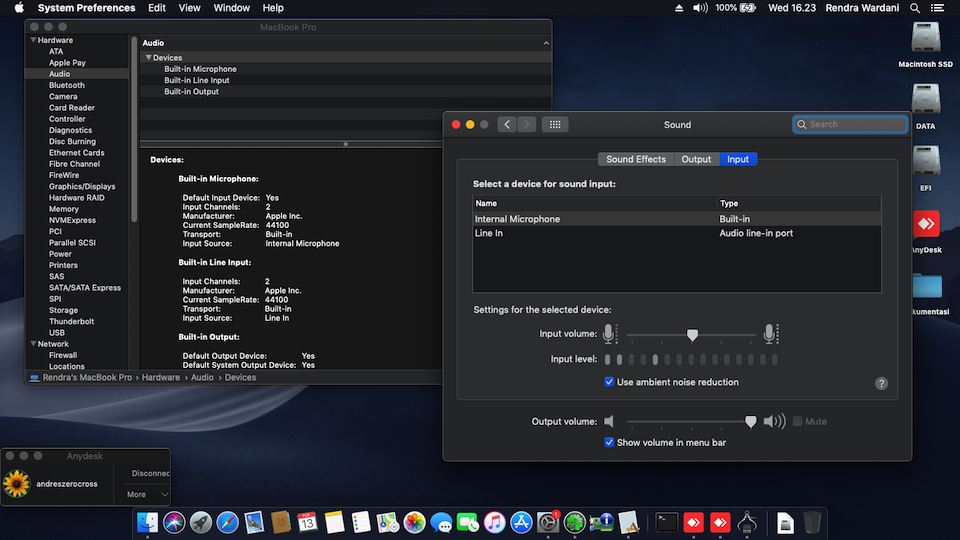The width and height of the screenshot is (960, 540).
Task: Open the View menu
Action: [189, 8]
